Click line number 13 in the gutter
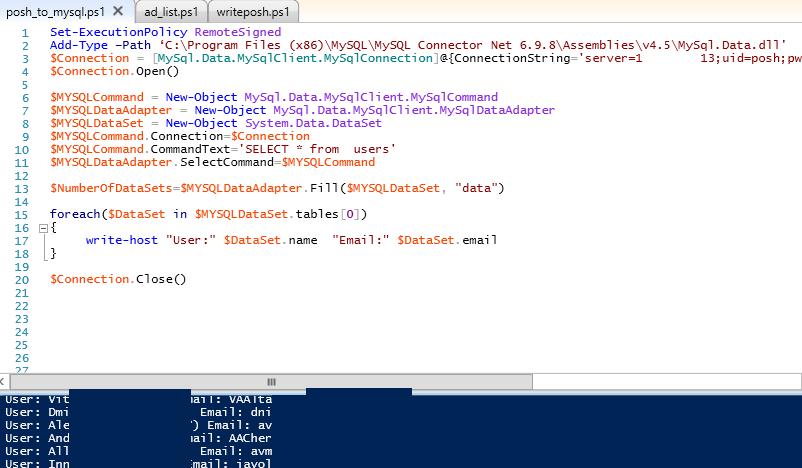This screenshot has width=802, height=468. pyautogui.click(x=21, y=188)
